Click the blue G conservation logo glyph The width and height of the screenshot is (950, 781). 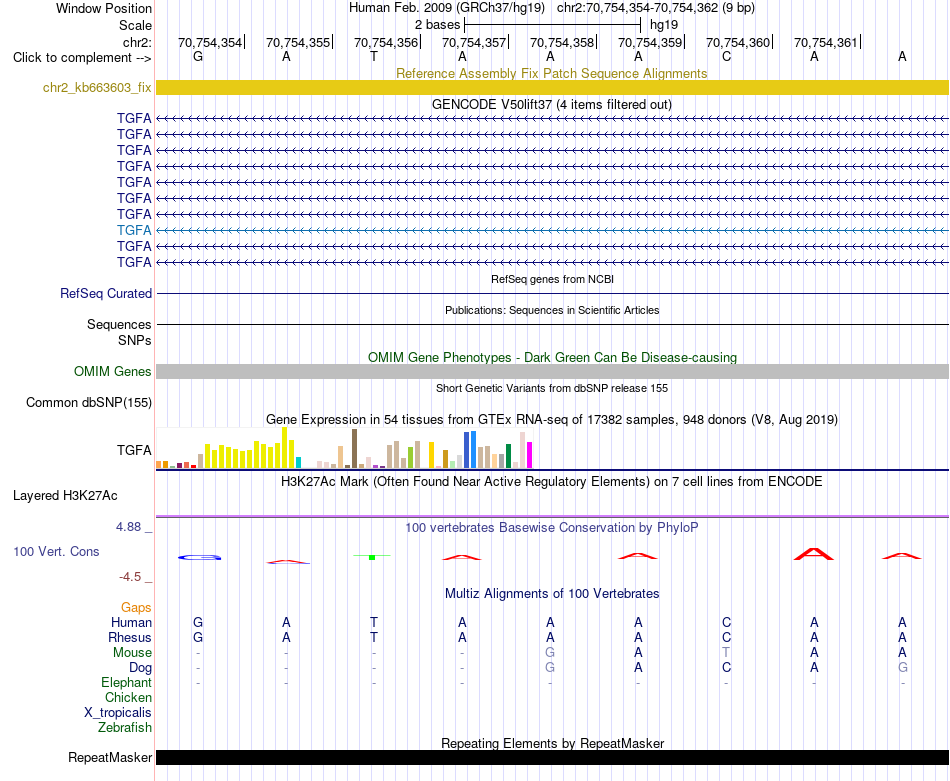point(199,557)
